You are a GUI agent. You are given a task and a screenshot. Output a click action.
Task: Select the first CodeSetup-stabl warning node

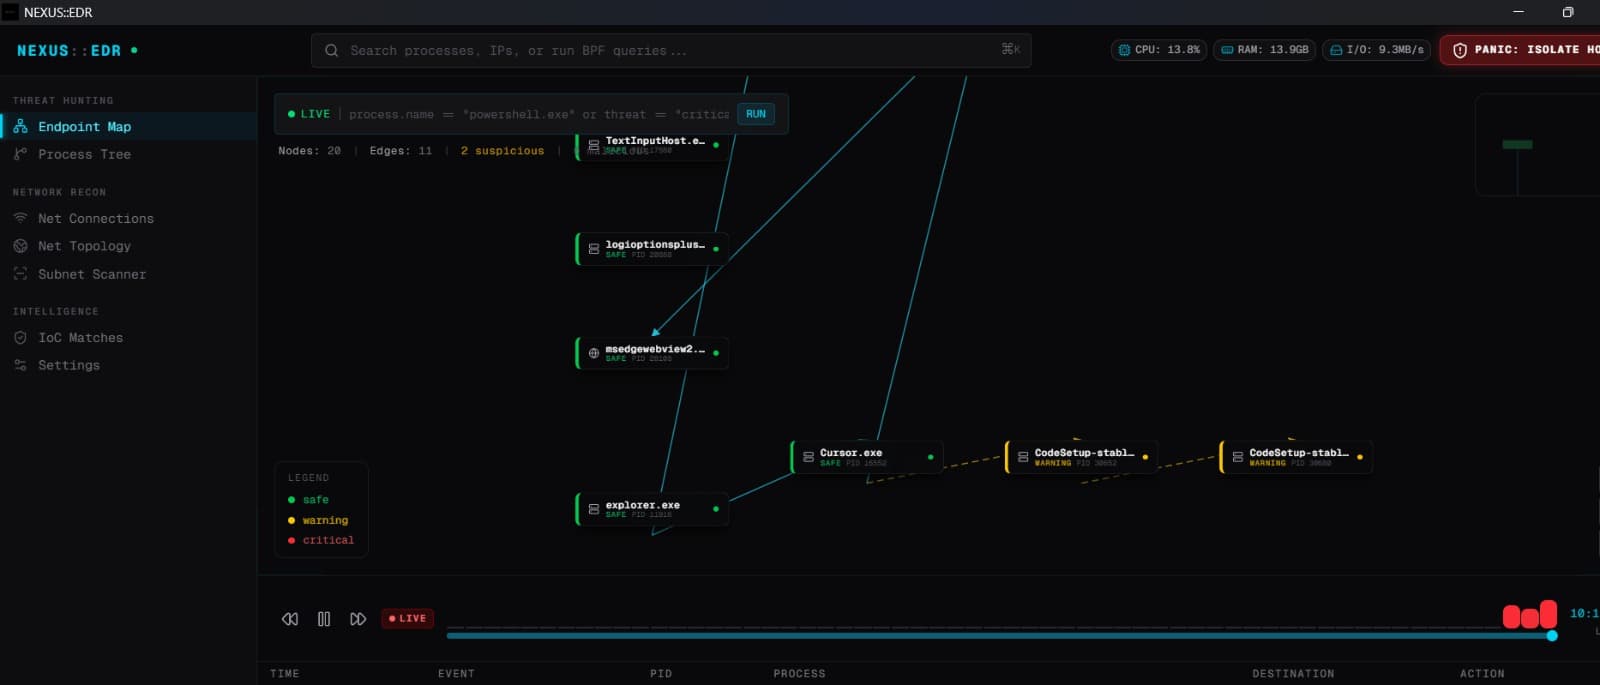[1082, 457]
